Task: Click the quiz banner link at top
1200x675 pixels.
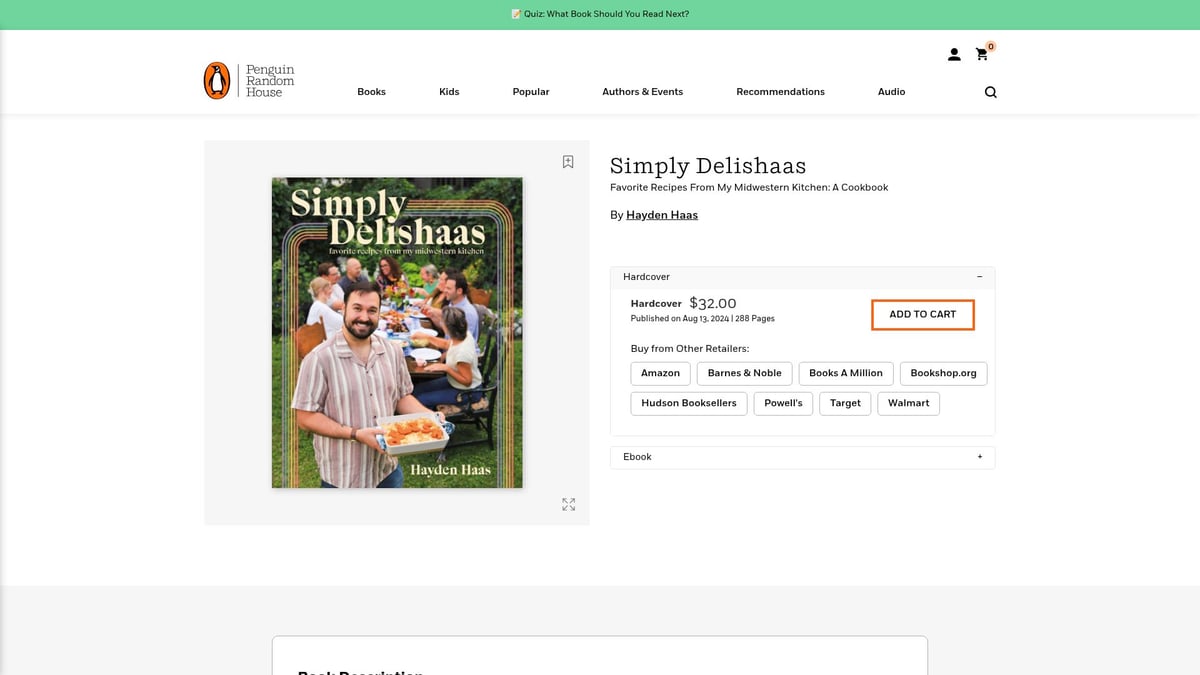Action: pyautogui.click(x=600, y=14)
